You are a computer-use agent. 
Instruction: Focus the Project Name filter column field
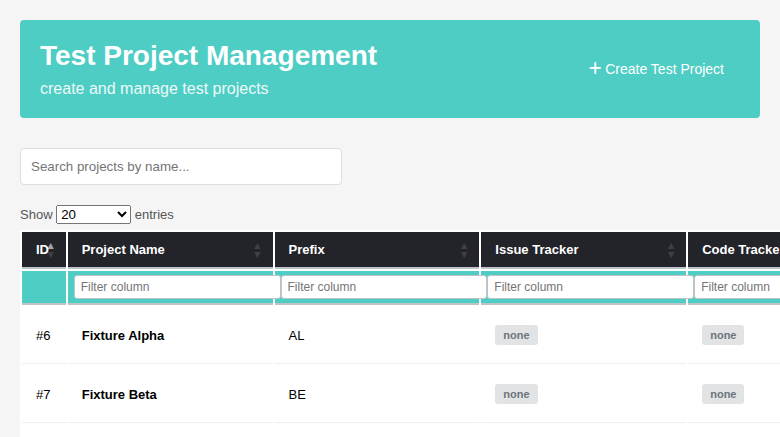(177, 287)
